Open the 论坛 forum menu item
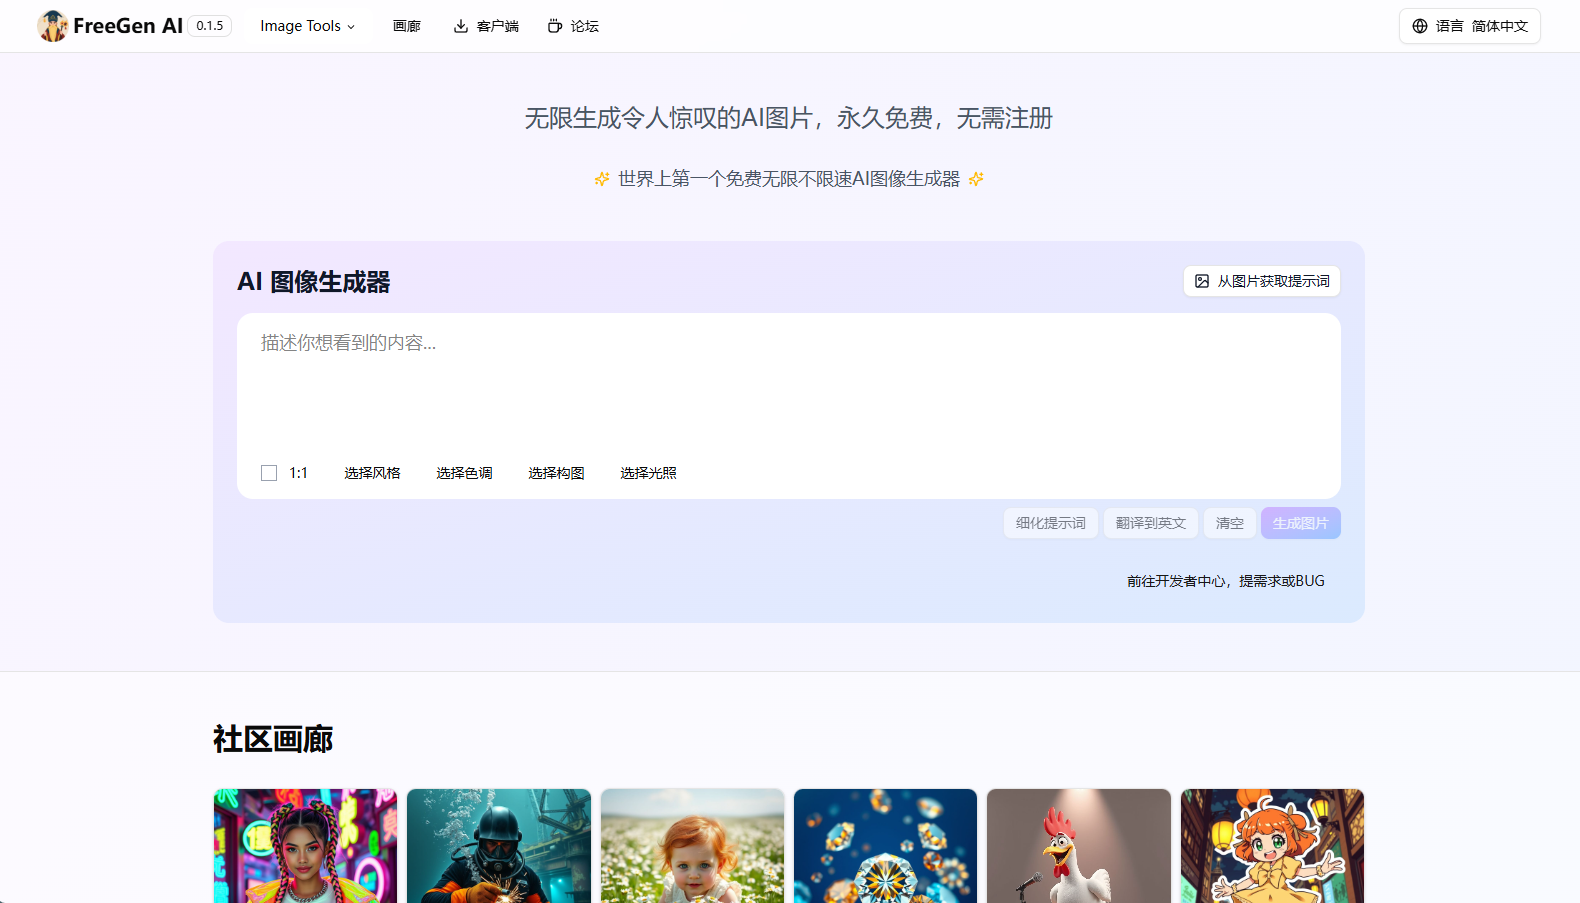 [584, 26]
